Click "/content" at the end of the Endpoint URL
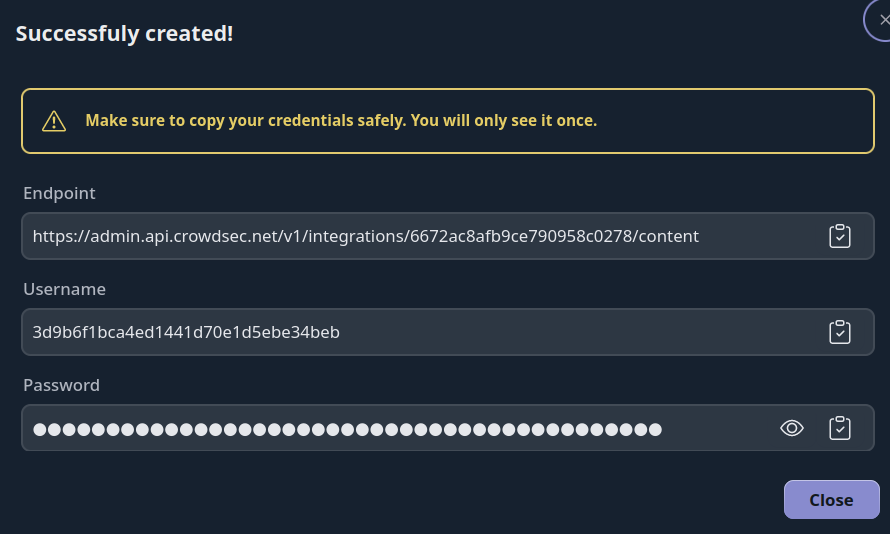890x534 pixels. coord(667,237)
